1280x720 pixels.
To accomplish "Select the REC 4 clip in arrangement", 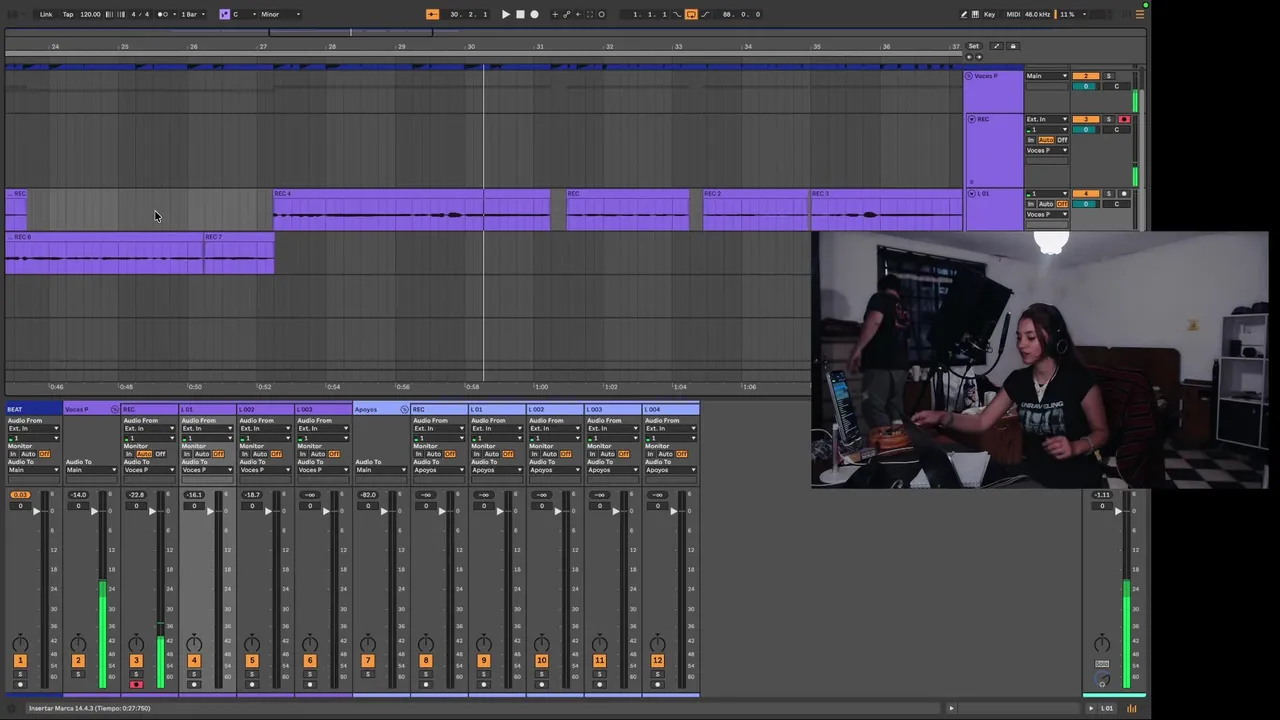I will tap(411, 210).
